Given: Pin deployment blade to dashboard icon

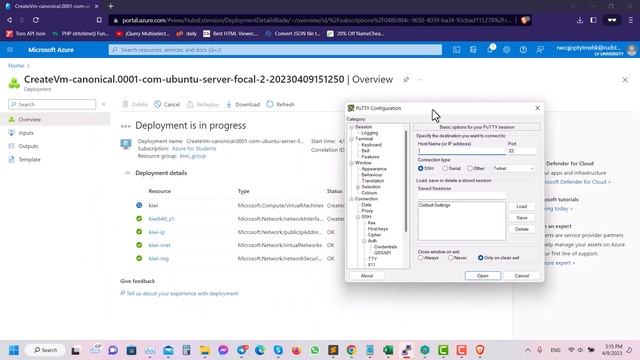Looking at the screenshot, I should (x=406, y=80).
